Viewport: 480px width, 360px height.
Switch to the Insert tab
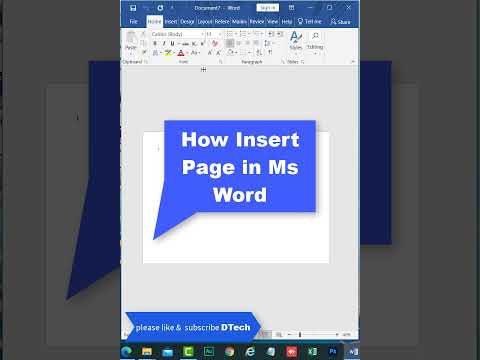[171, 21]
